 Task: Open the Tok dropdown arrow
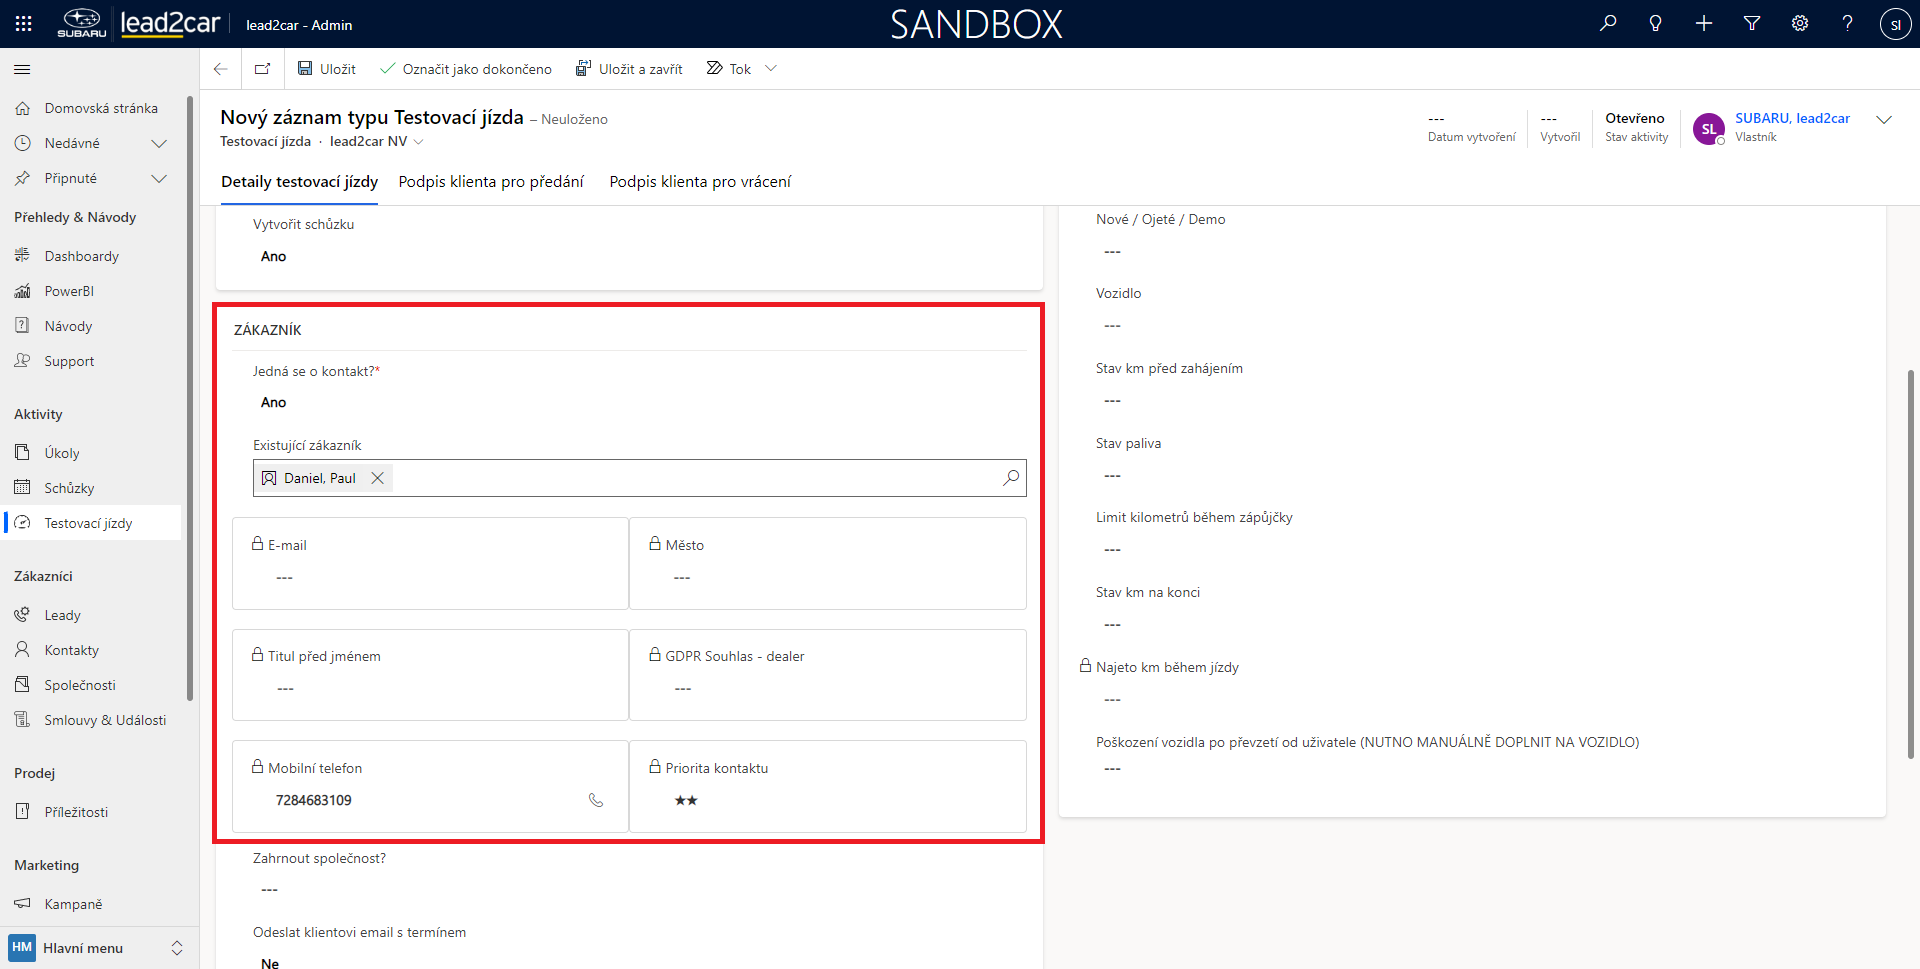click(771, 69)
